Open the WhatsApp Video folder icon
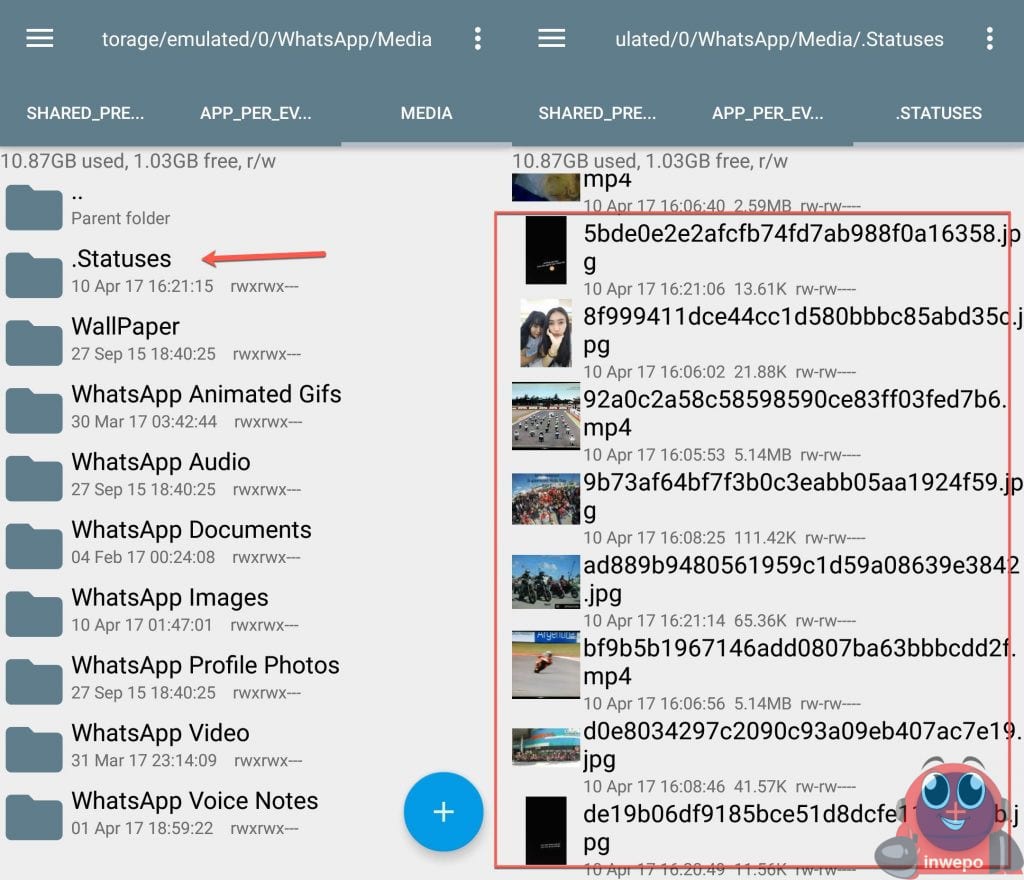The width and height of the screenshot is (1024, 880). [x=34, y=749]
